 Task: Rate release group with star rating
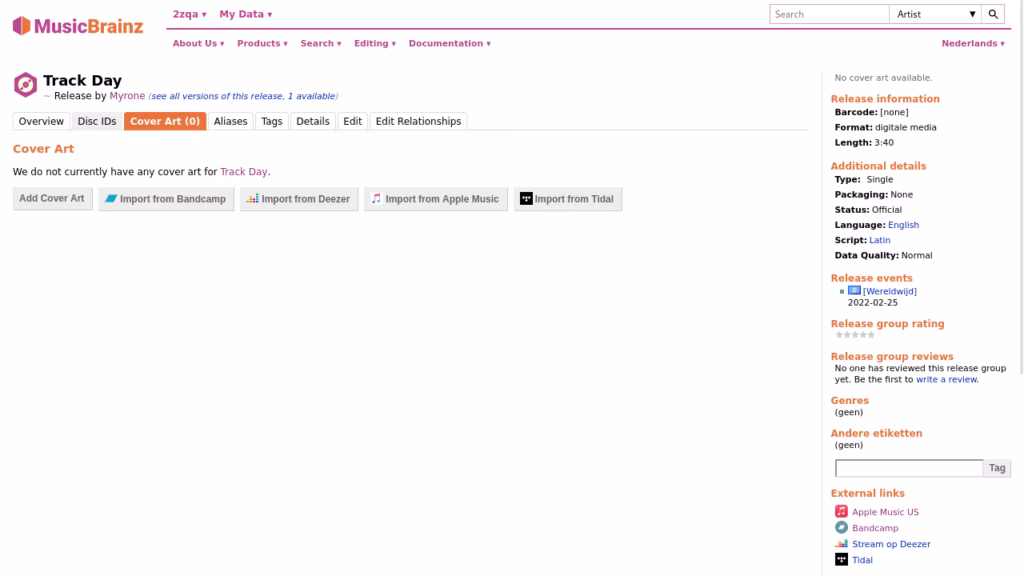(855, 335)
